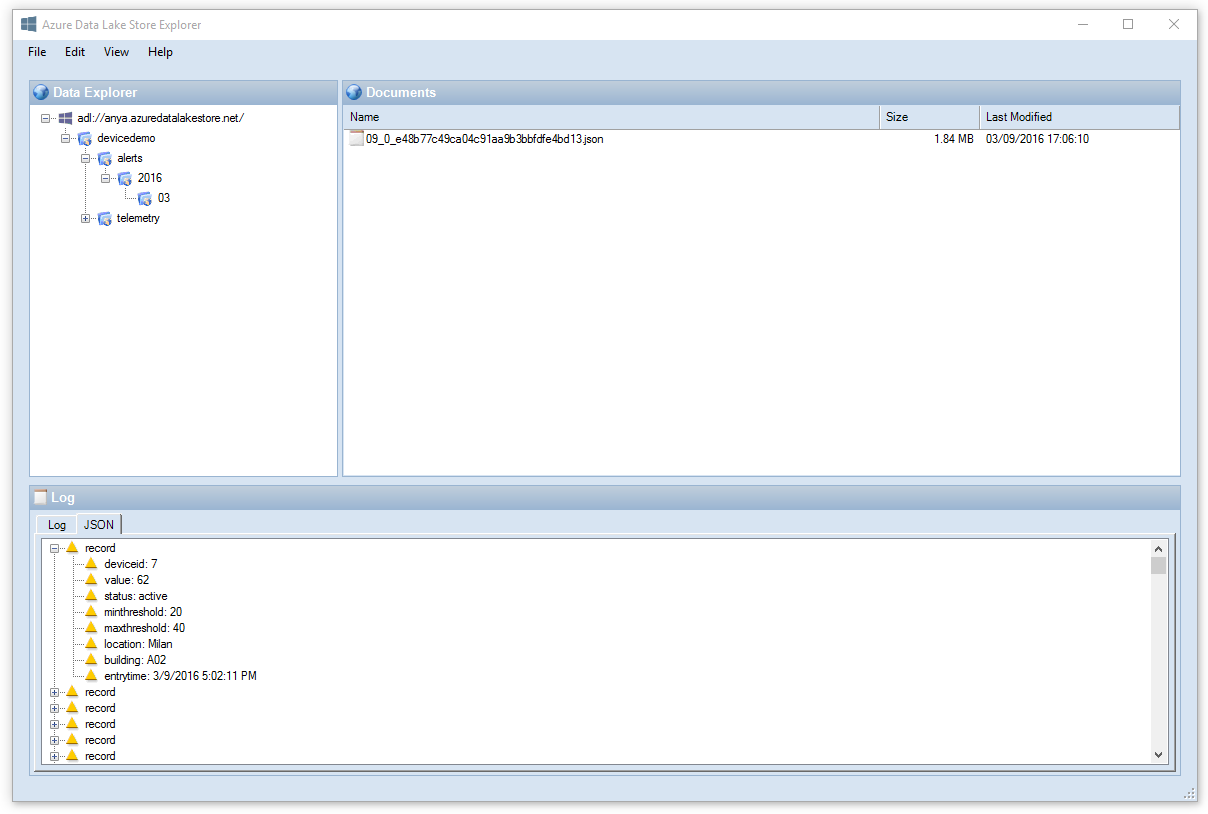Click the 2016 folder icon

[125, 178]
